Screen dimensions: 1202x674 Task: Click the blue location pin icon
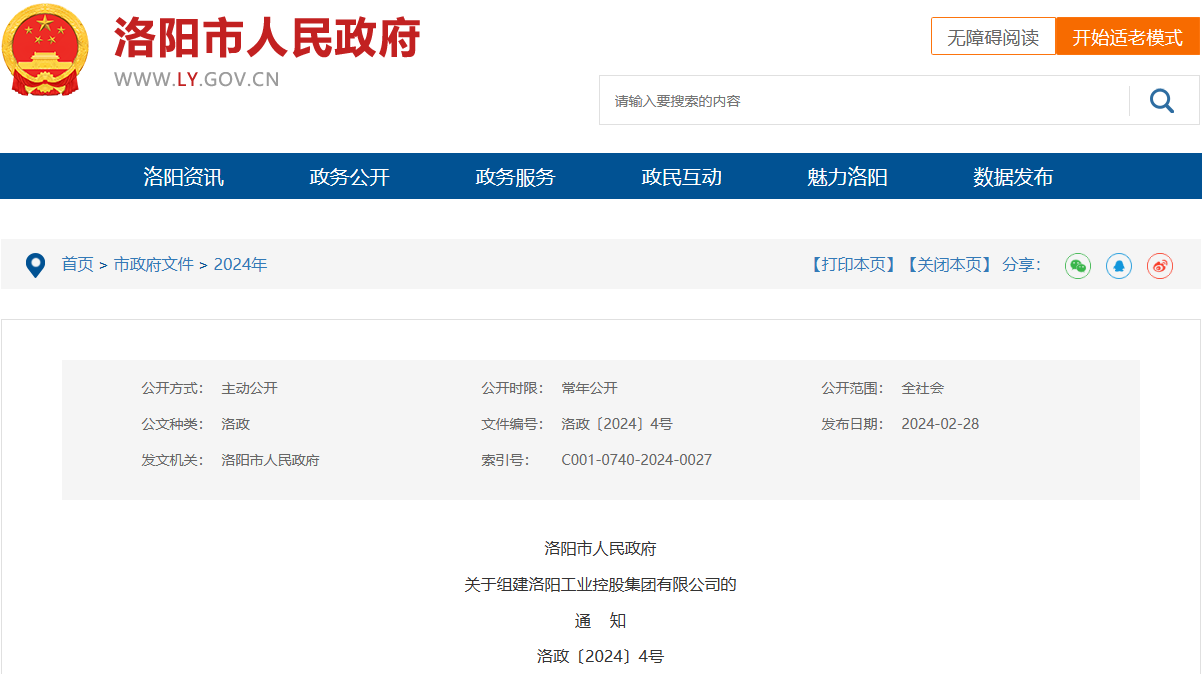click(36, 265)
